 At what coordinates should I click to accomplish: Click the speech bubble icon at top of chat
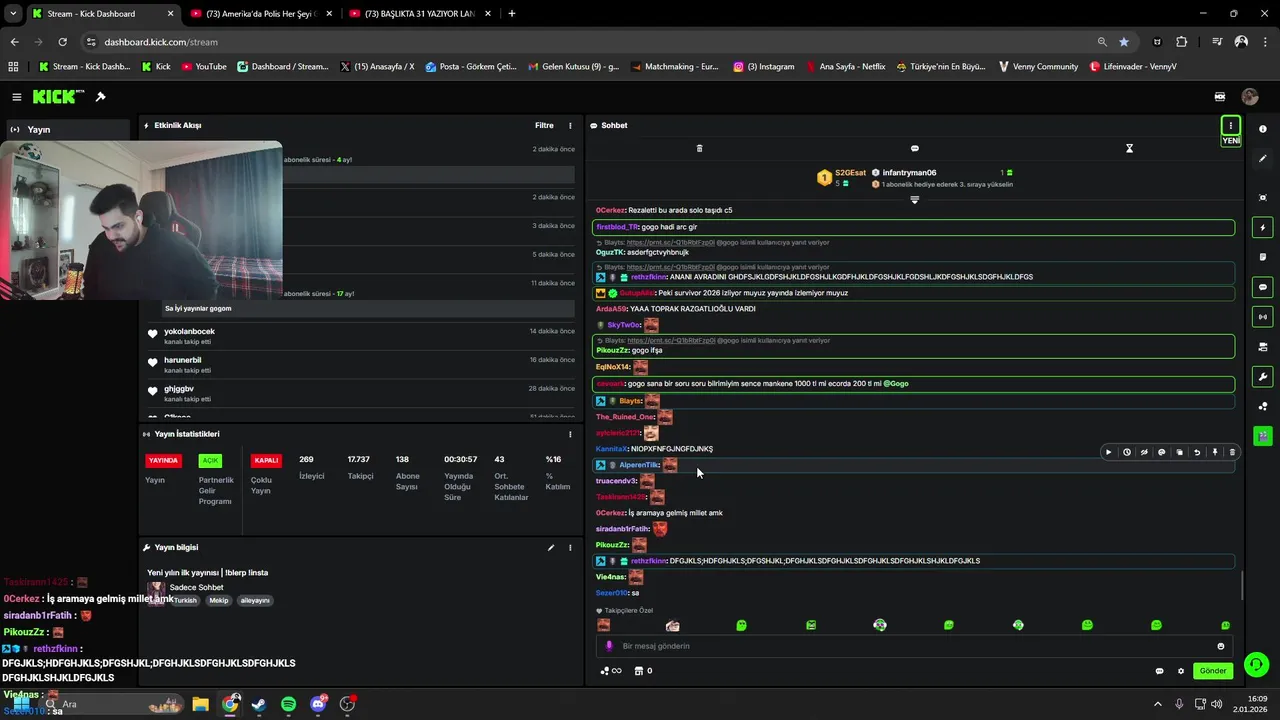tap(914, 148)
